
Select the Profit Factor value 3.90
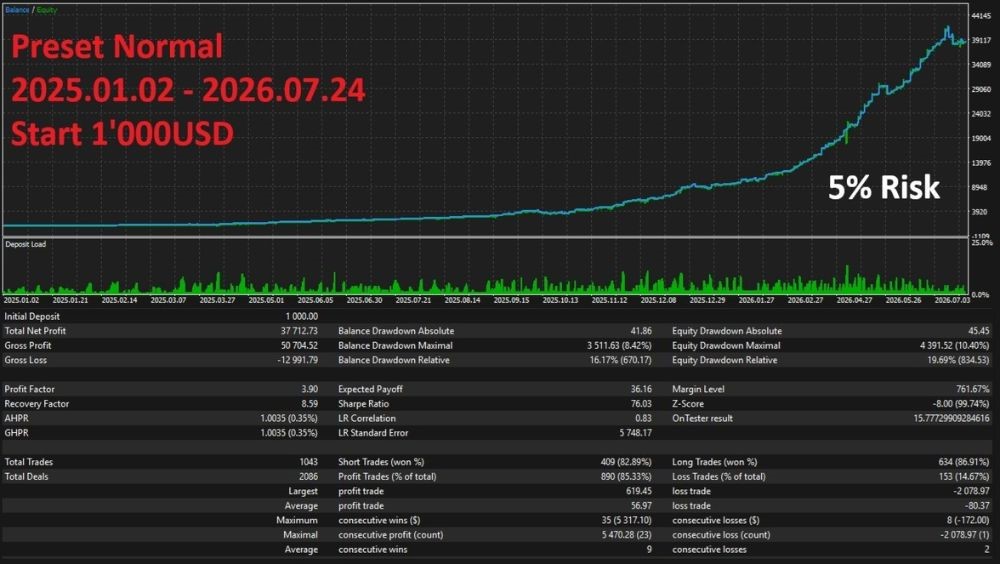[x=309, y=389]
